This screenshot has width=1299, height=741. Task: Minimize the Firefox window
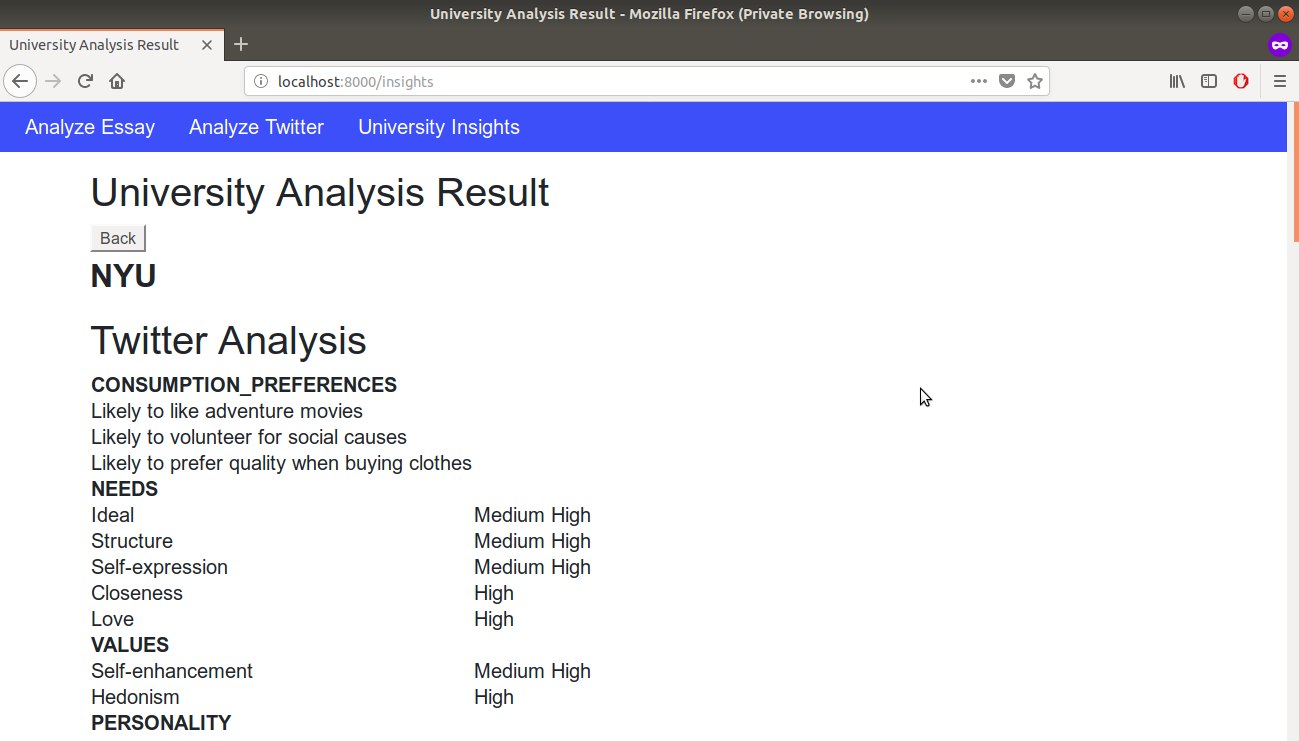[x=1246, y=14]
